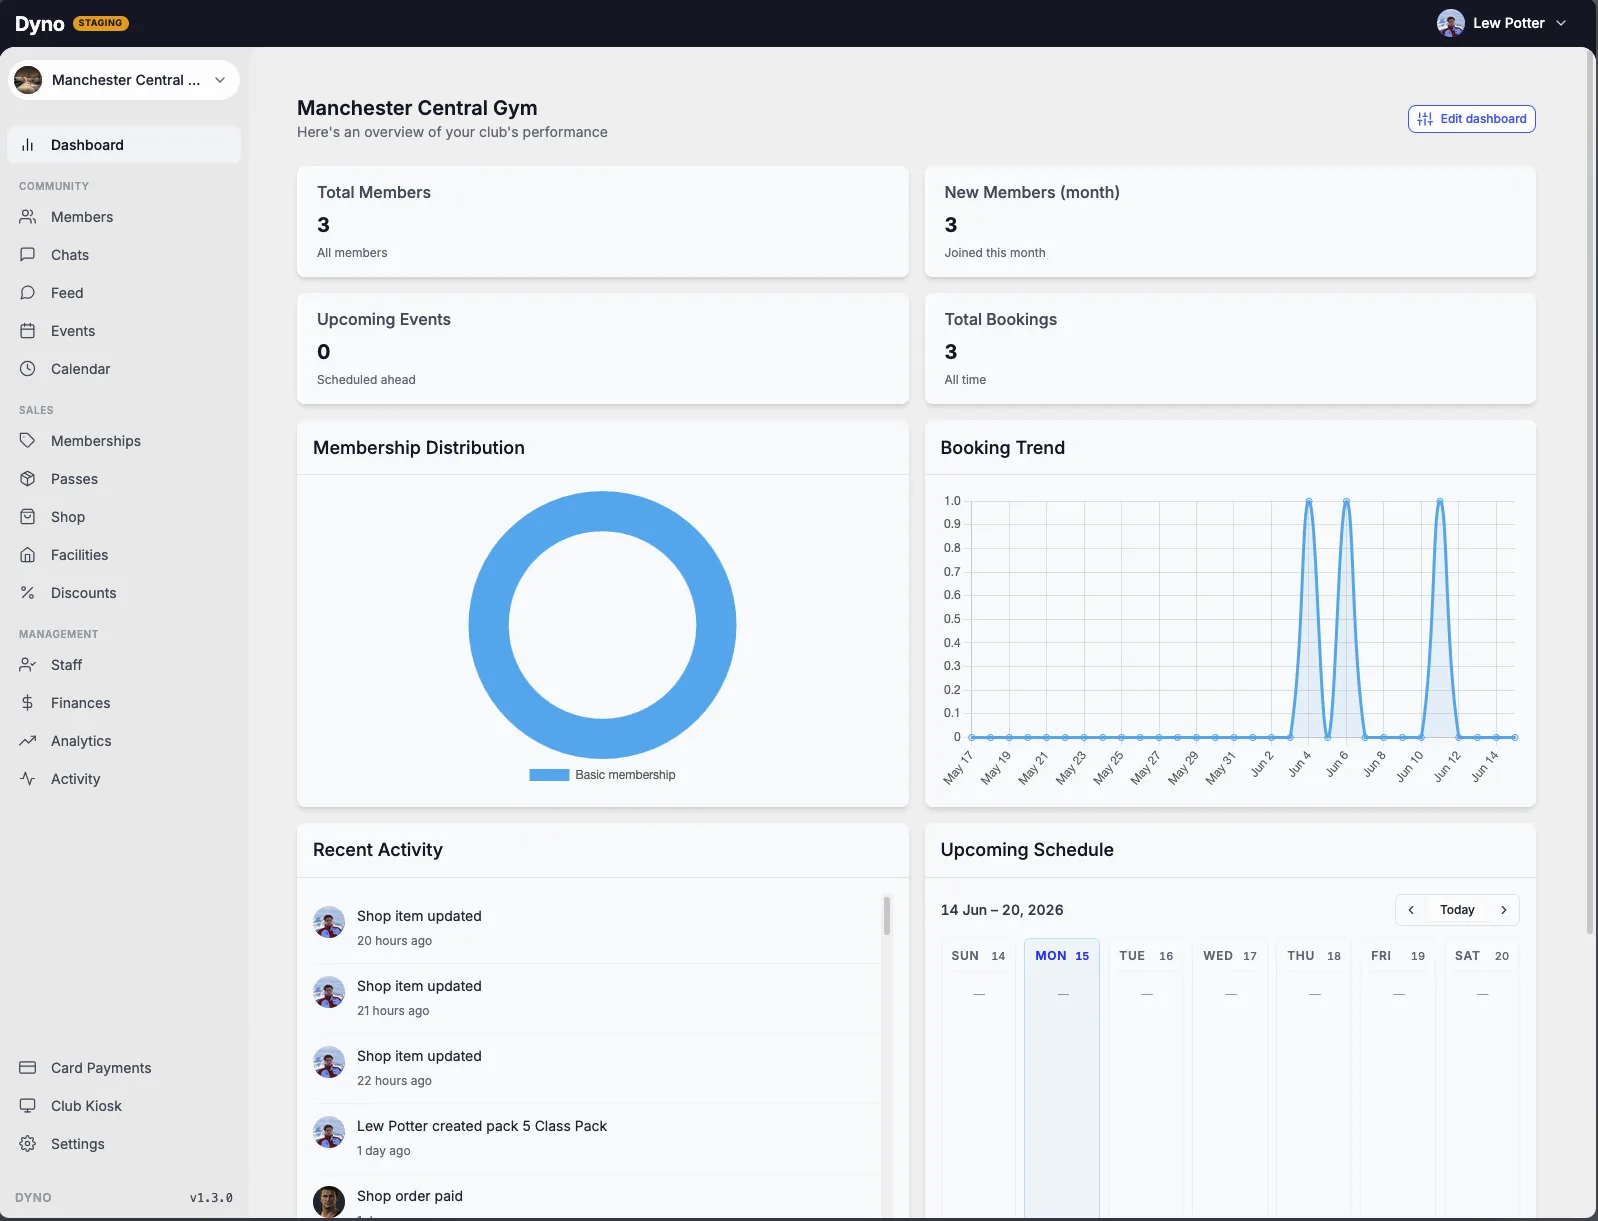This screenshot has height=1221, width=1598.
Task: Open the Members page icon in sidebar
Action: pos(28,217)
